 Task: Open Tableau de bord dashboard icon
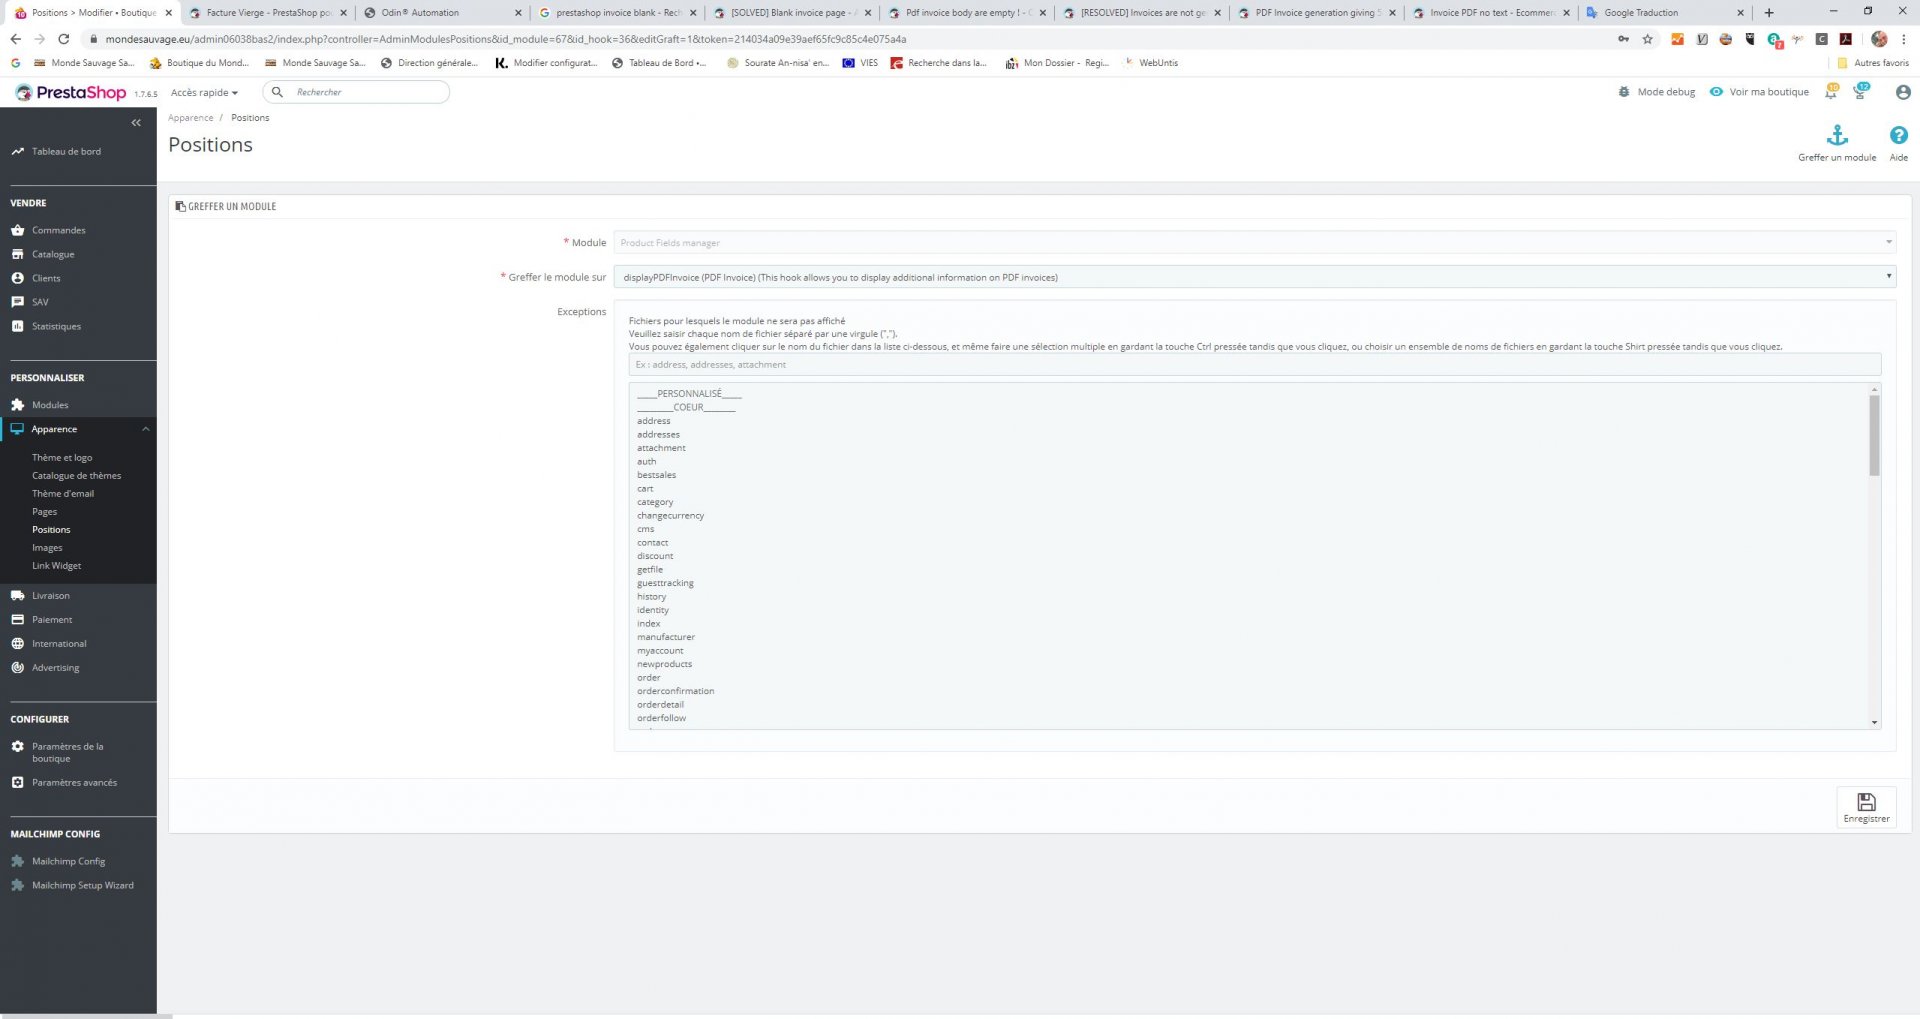18,152
